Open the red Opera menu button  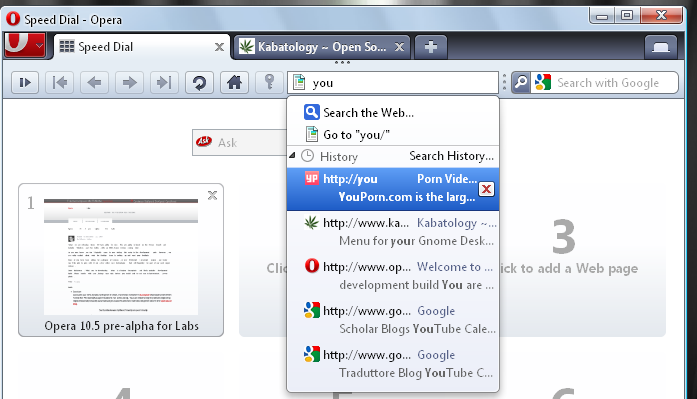(x=25, y=45)
